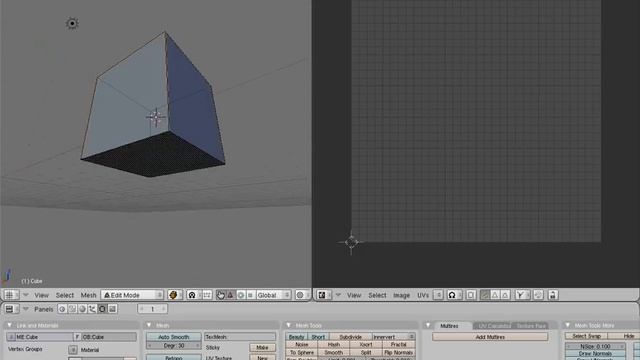Screen dimensions: 640x360
Task: Click the viewport shading draw type icon
Action: [174, 295]
